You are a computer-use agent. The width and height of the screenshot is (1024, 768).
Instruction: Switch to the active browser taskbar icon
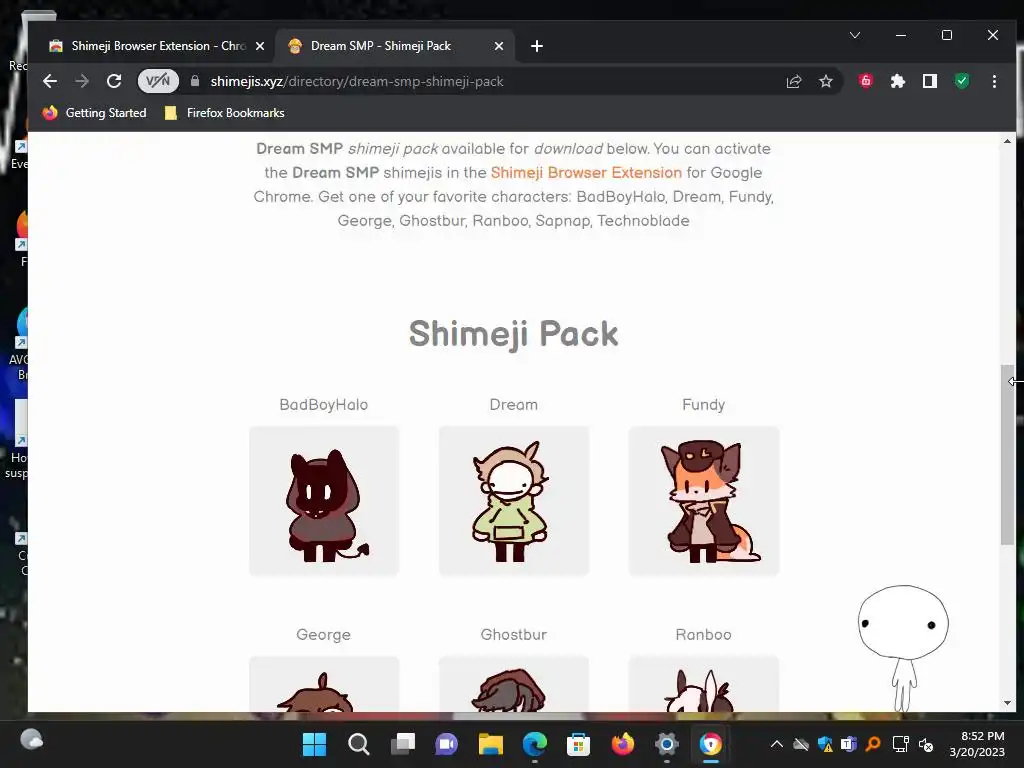click(x=711, y=744)
